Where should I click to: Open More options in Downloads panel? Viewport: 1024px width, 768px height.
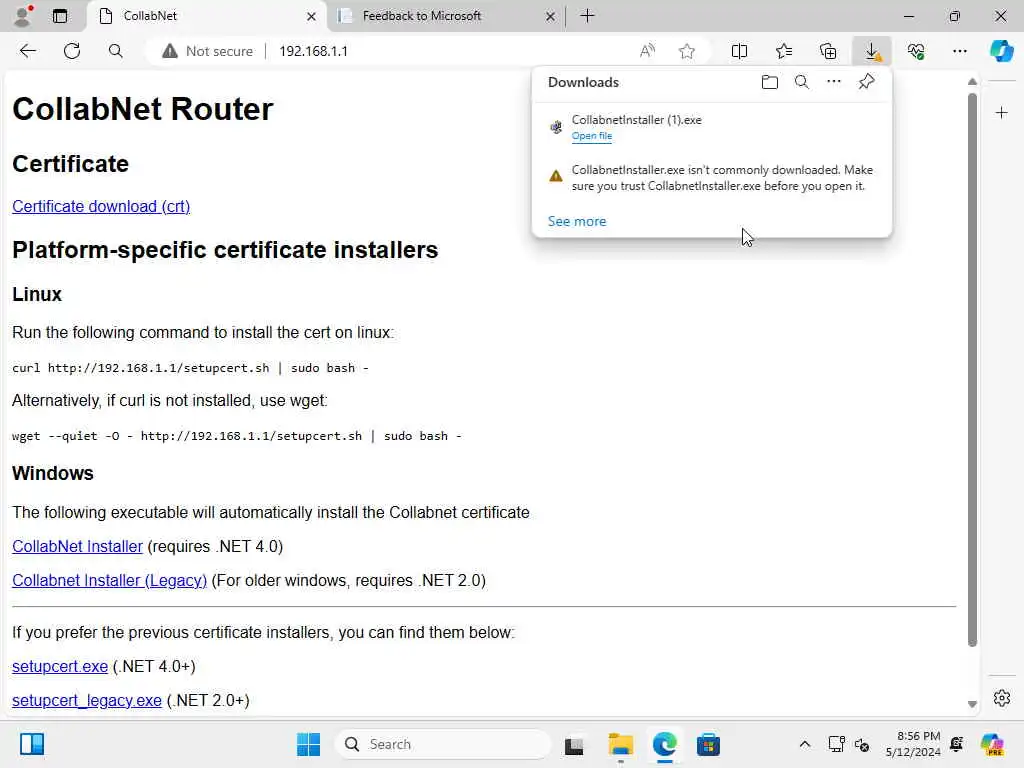tap(834, 82)
